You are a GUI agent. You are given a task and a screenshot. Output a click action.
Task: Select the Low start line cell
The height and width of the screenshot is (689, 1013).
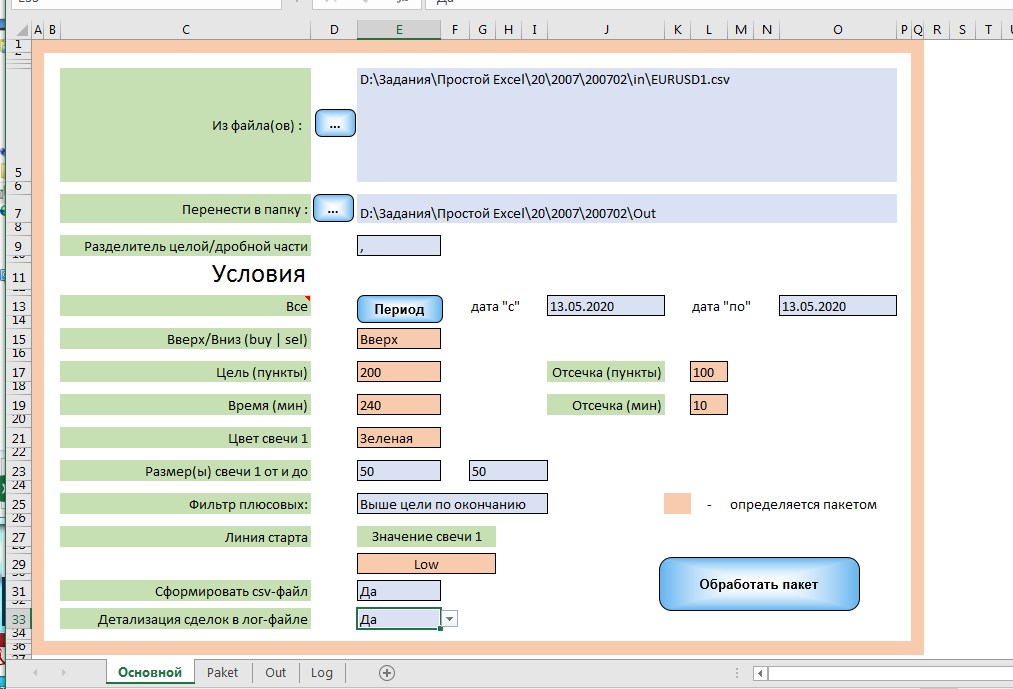426,564
